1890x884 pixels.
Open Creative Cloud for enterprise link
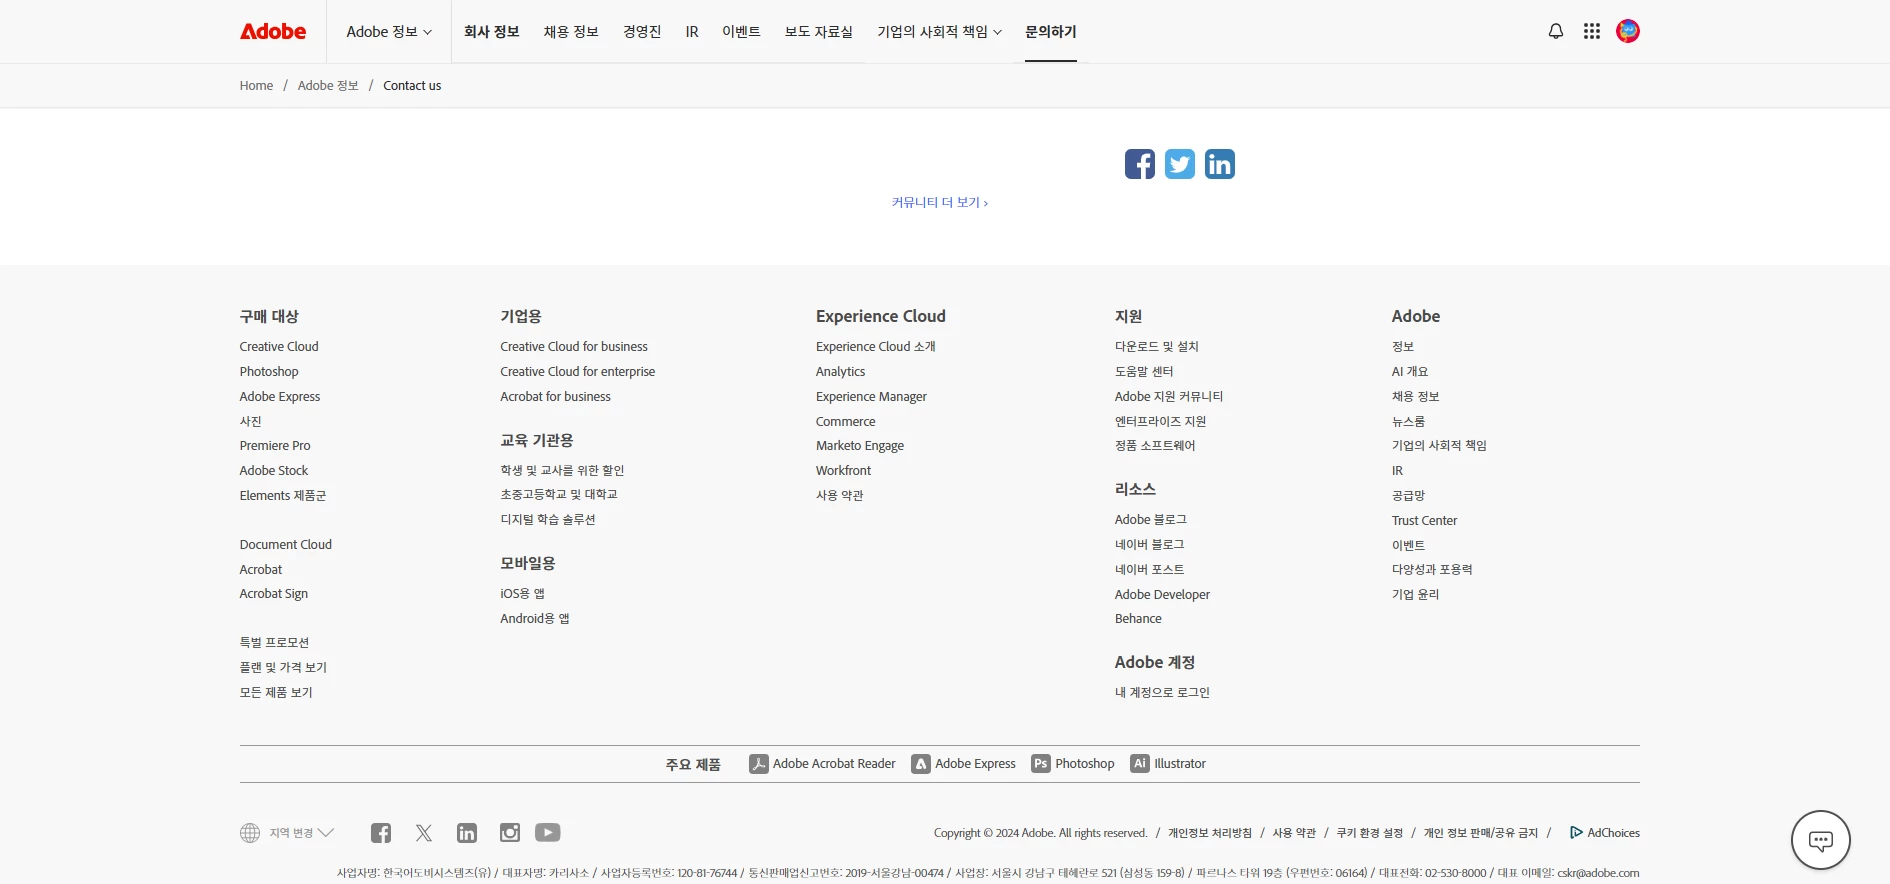tap(578, 372)
